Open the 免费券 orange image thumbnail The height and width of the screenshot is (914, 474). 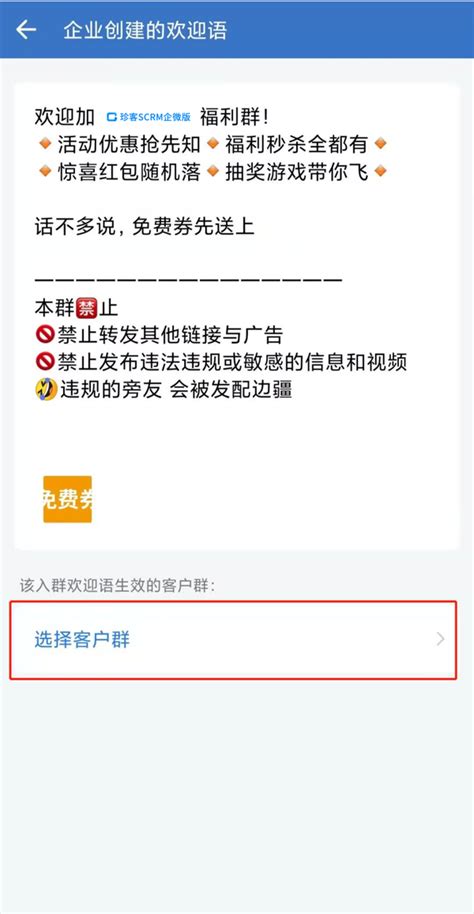68,499
